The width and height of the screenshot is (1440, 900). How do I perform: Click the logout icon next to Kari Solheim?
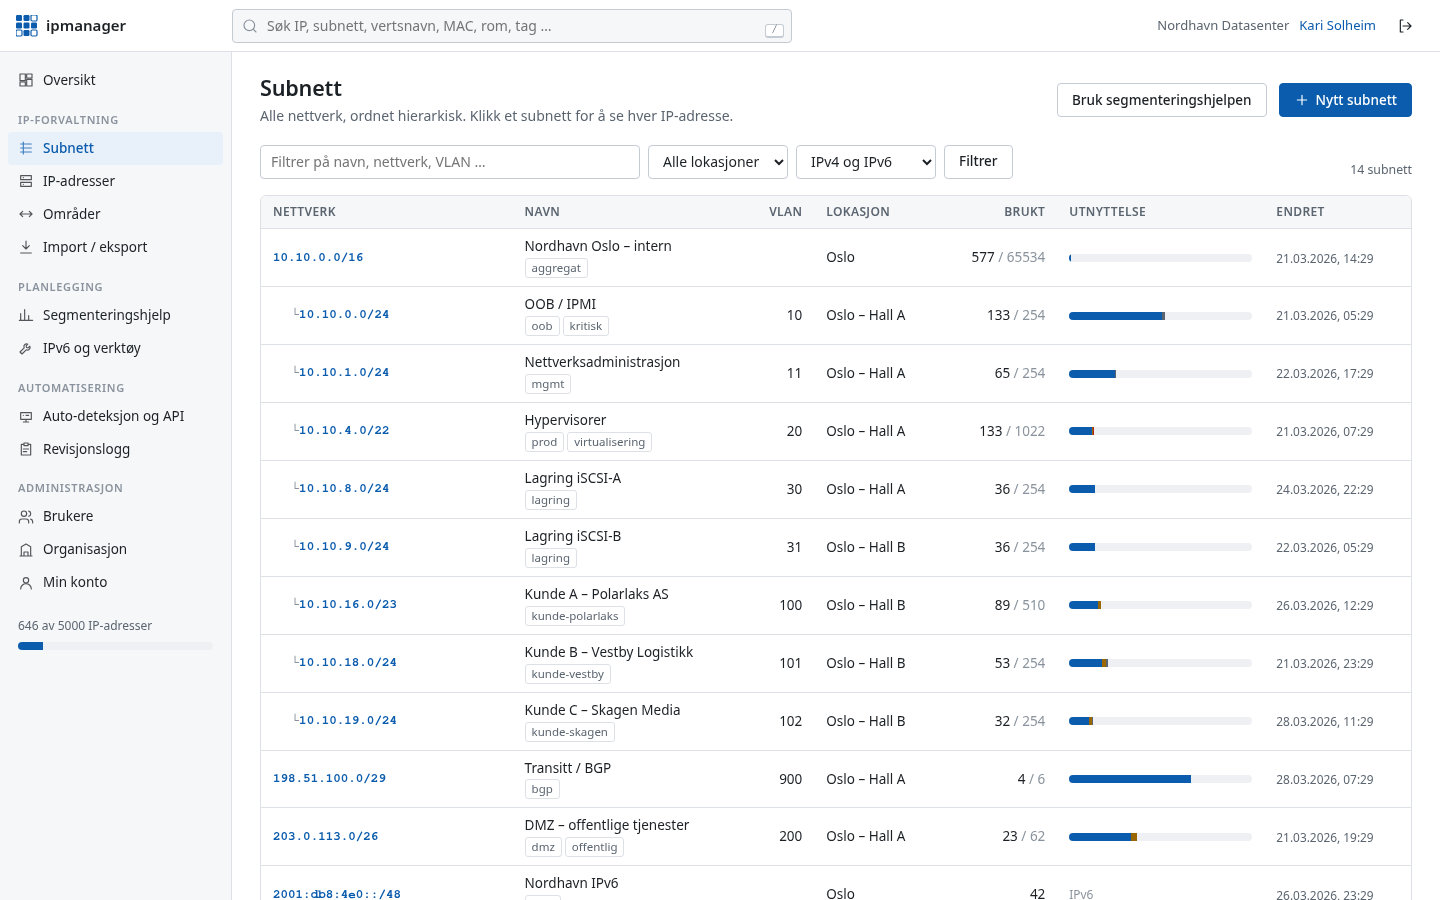1405,26
